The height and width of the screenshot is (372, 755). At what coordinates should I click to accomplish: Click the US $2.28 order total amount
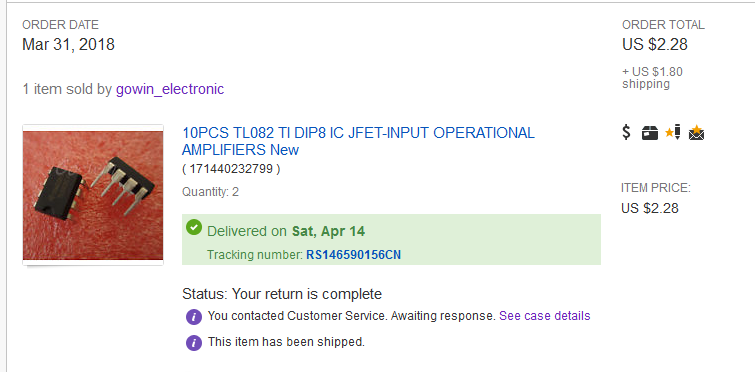[654, 44]
